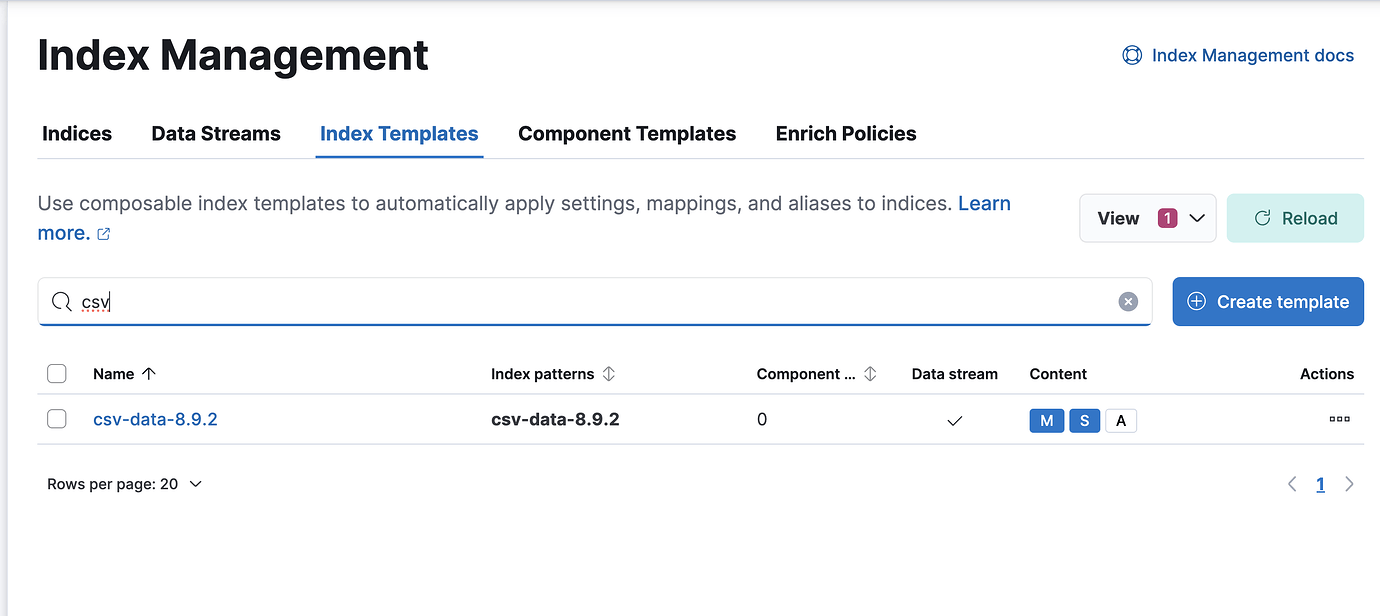Expand the Rows per page selector

point(124,484)
